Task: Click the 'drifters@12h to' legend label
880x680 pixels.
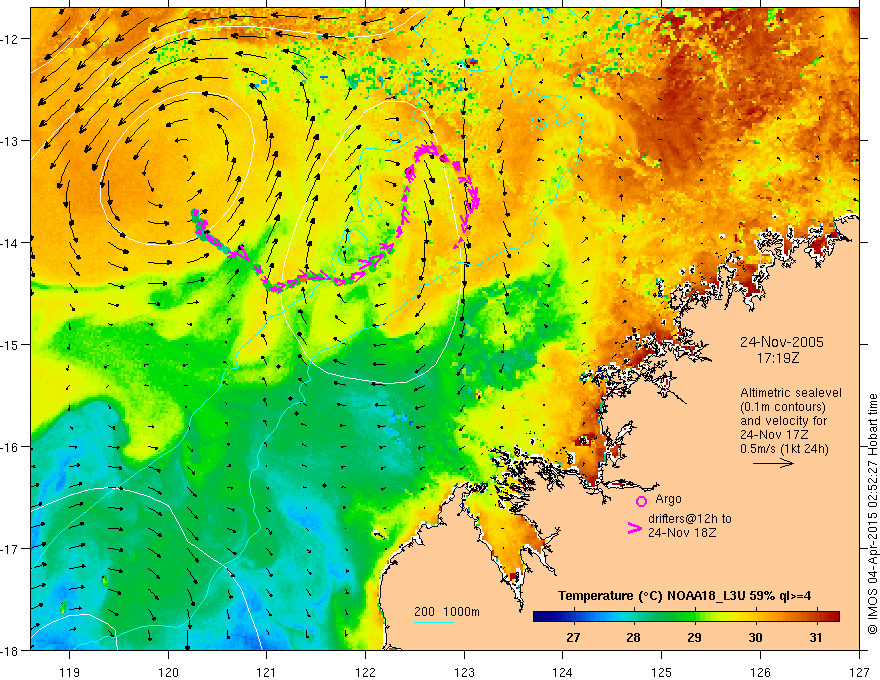Action: click(x=690, y=519)
